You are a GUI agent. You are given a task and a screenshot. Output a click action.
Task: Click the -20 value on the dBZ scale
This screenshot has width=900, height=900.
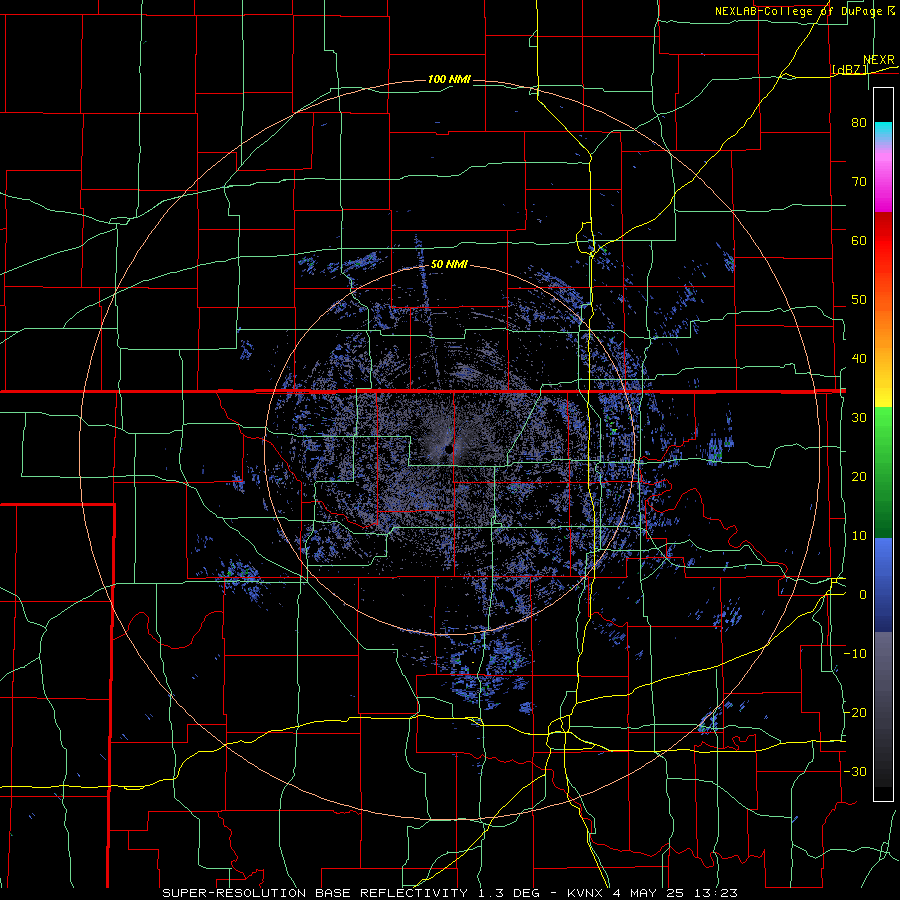[855, 712]
